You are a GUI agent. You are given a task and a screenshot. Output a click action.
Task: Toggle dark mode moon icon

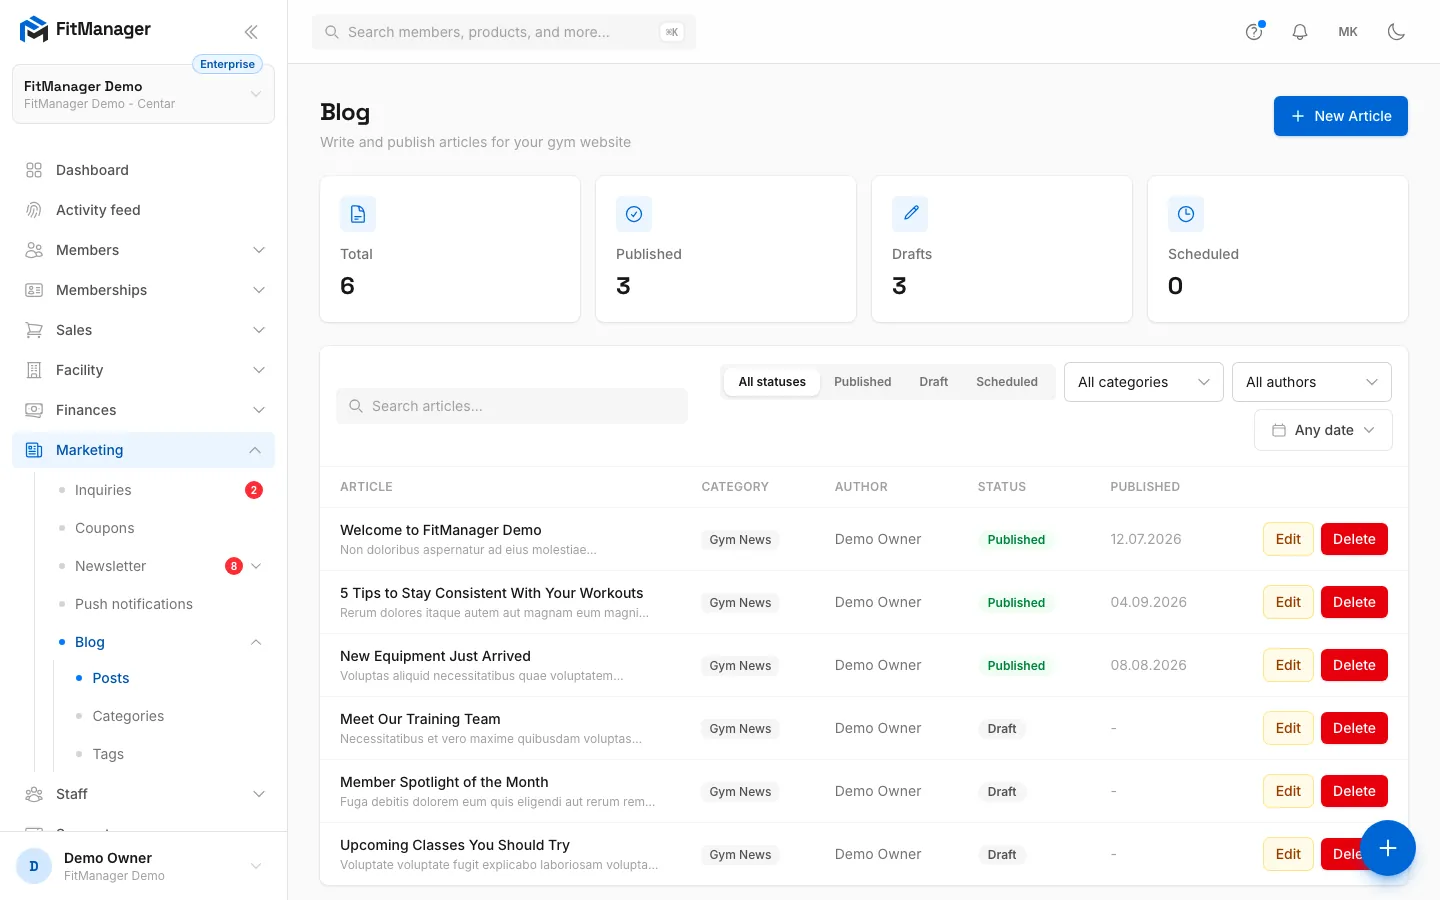[1397, 32]
